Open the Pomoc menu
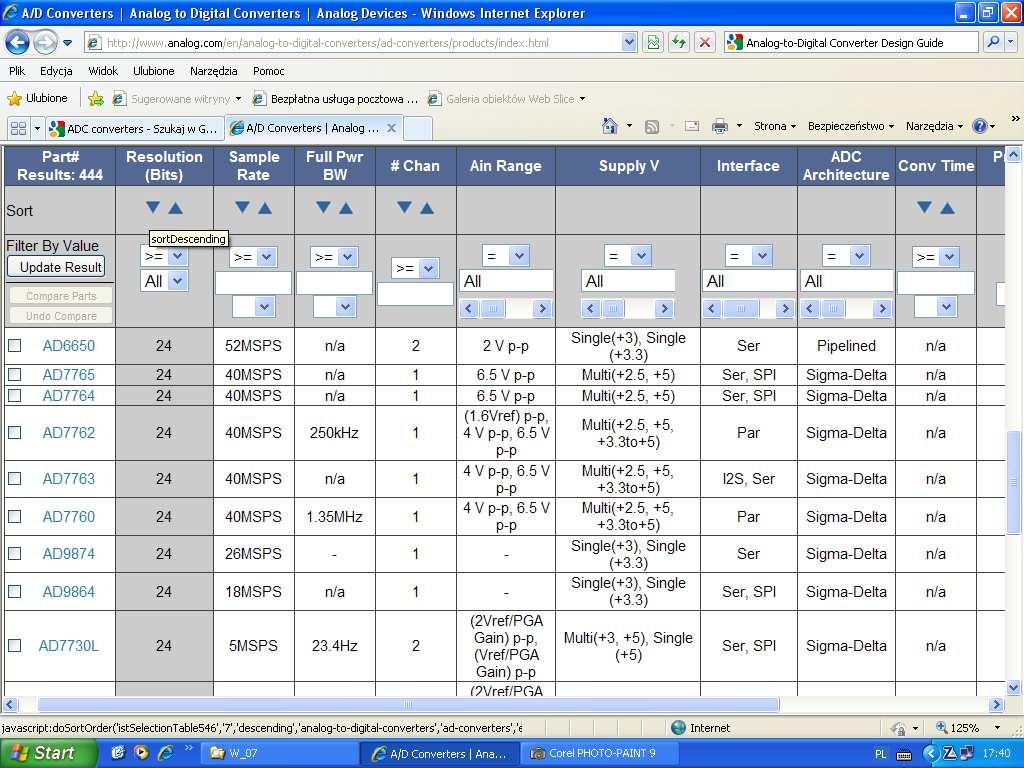 pos(268,71)
